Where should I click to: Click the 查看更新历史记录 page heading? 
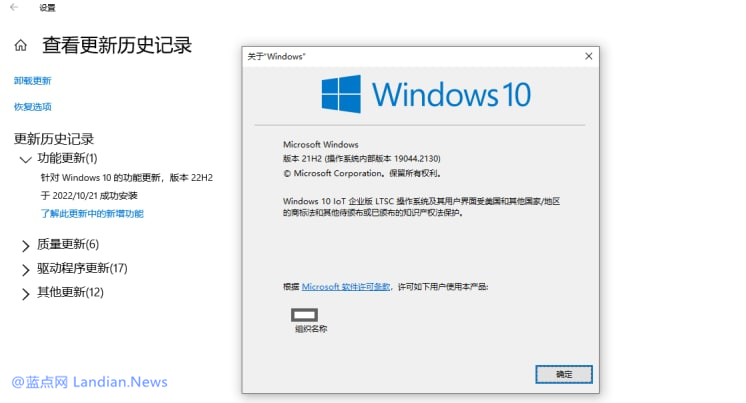click(117, 45)
